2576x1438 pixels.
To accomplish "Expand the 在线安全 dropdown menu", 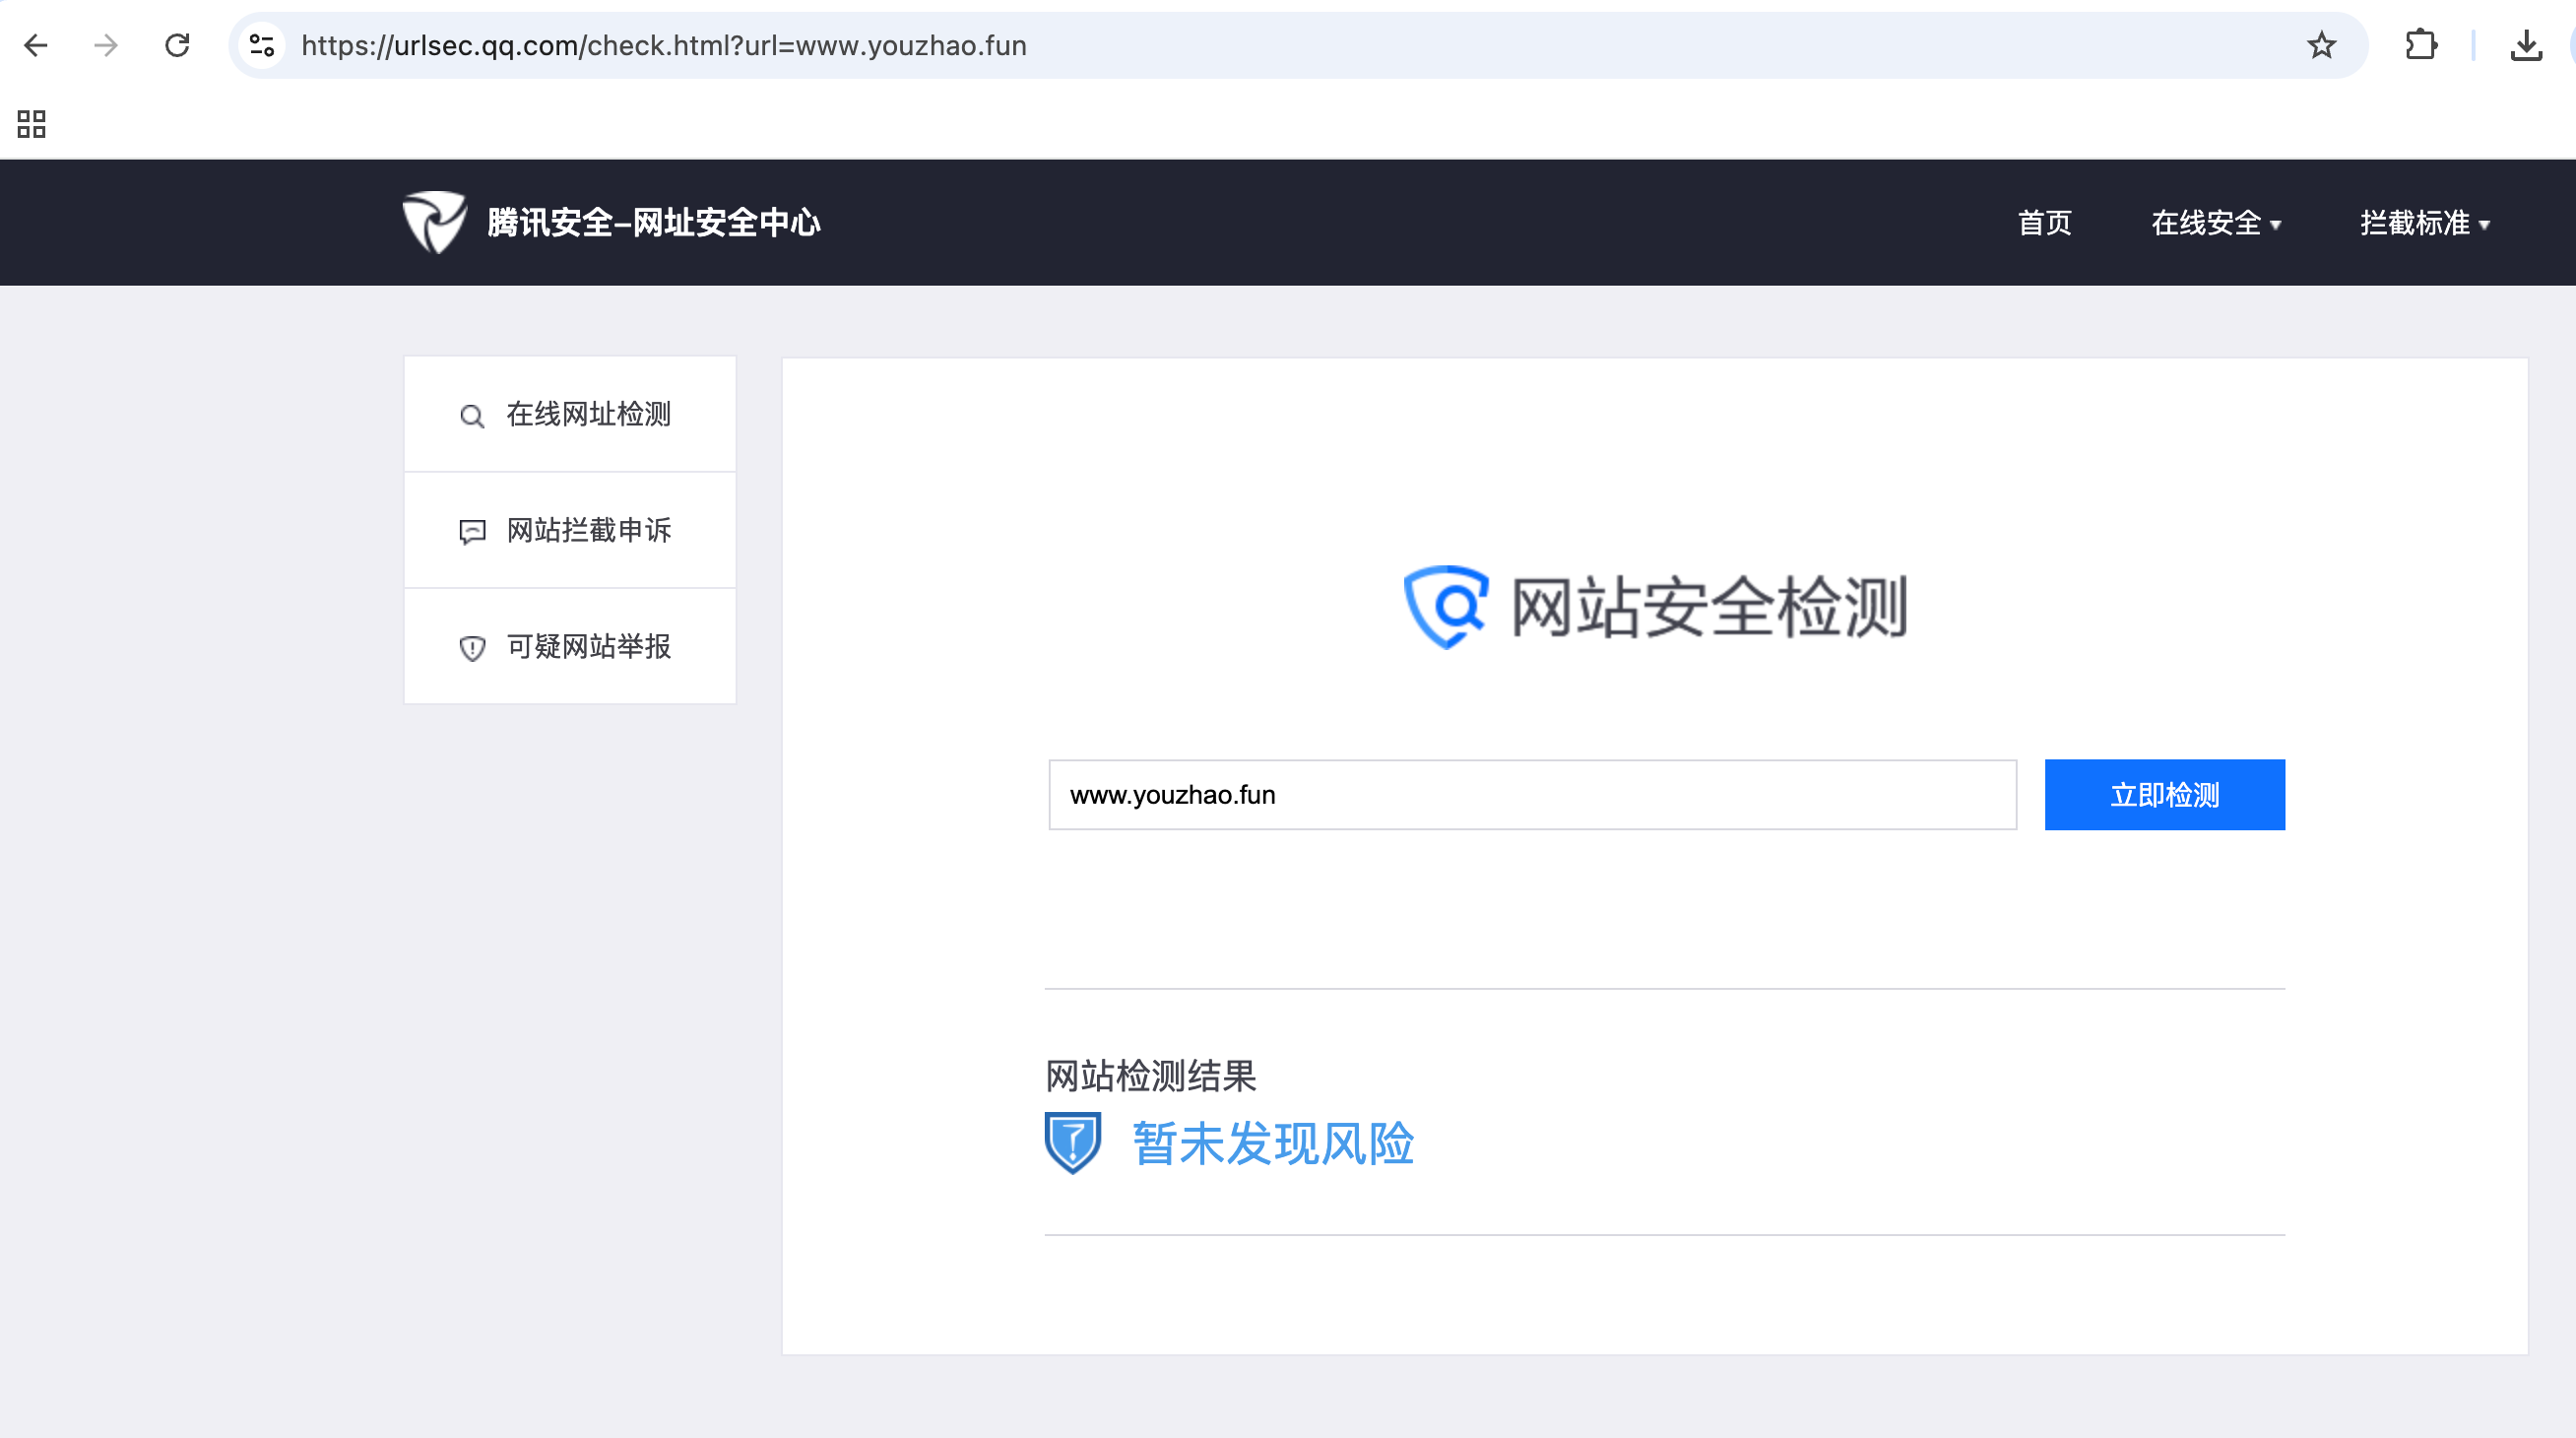I will [x=2215, y=223].
